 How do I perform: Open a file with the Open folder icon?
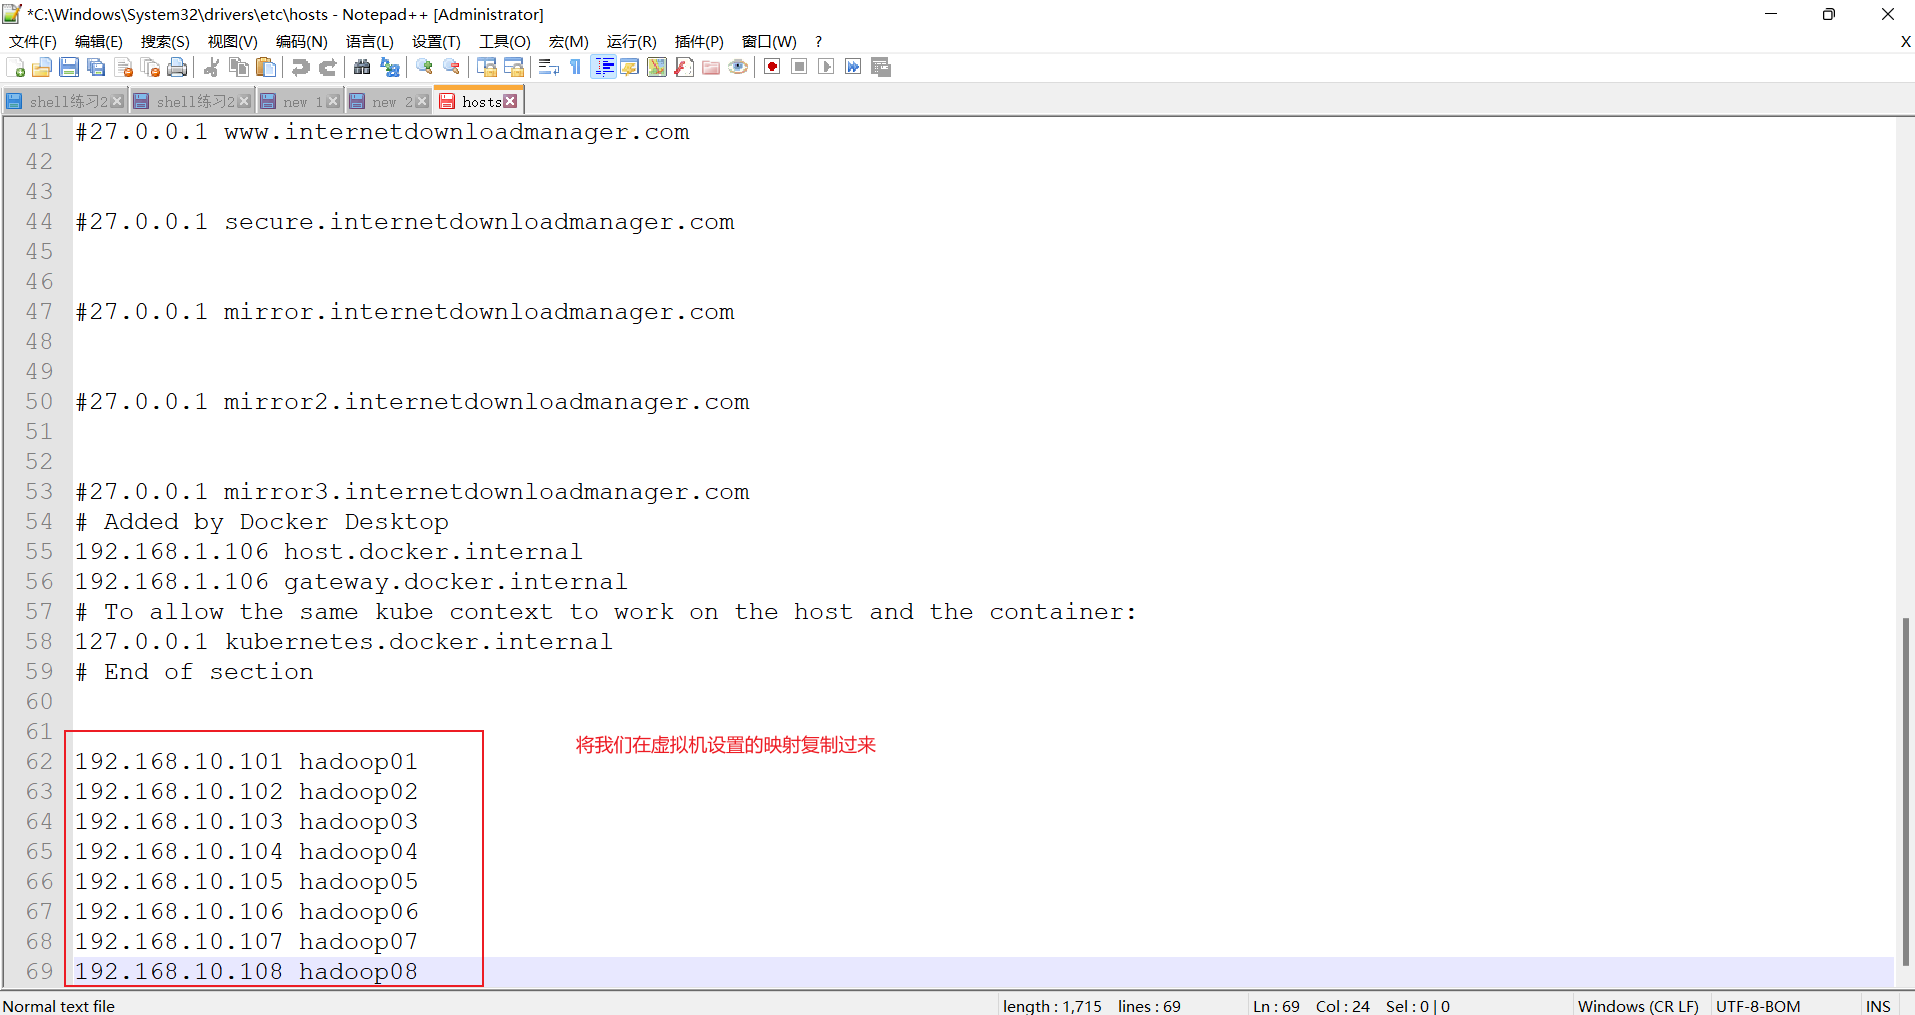click(42, 67)
